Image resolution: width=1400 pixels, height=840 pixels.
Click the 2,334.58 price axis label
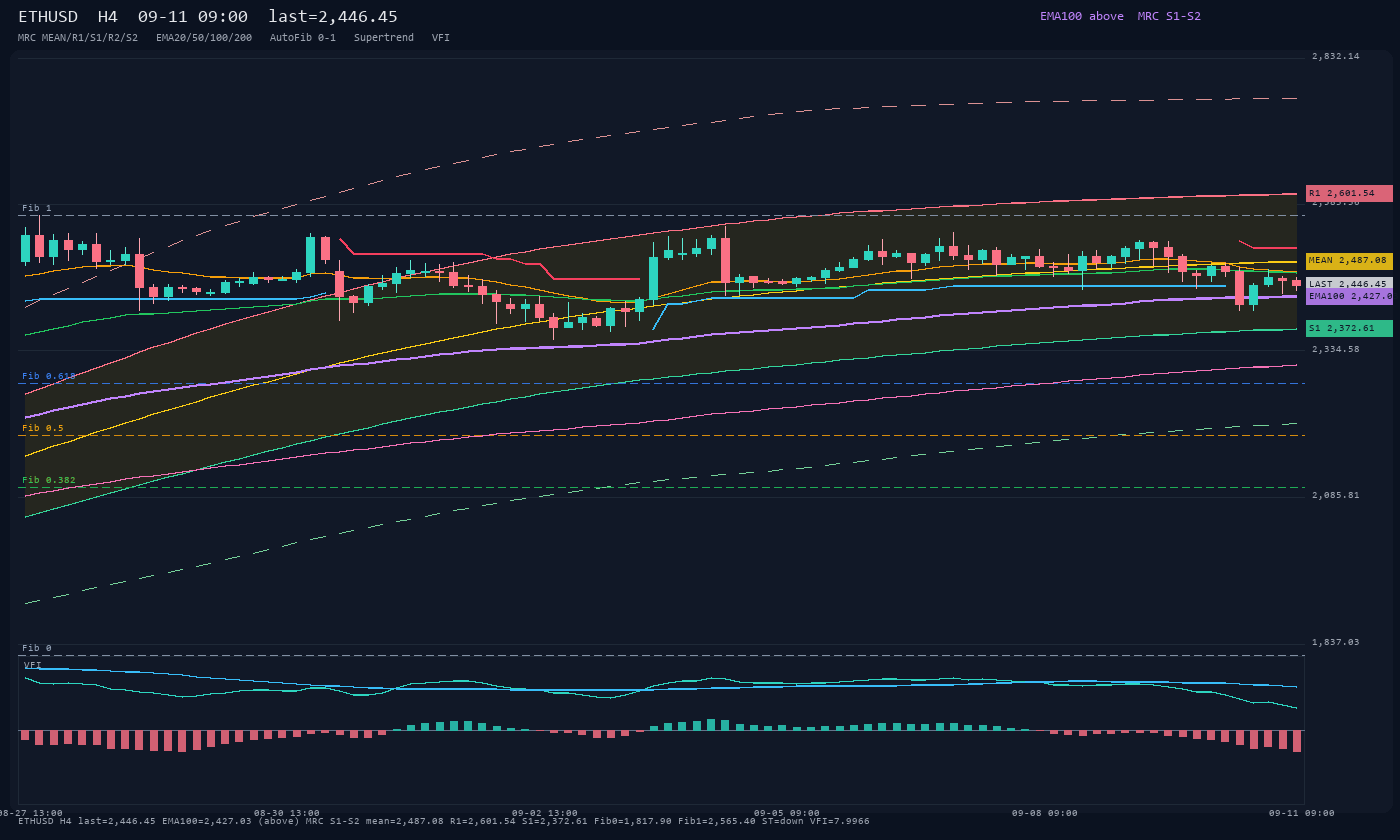pyautogui.click(x=1336, y=349)
